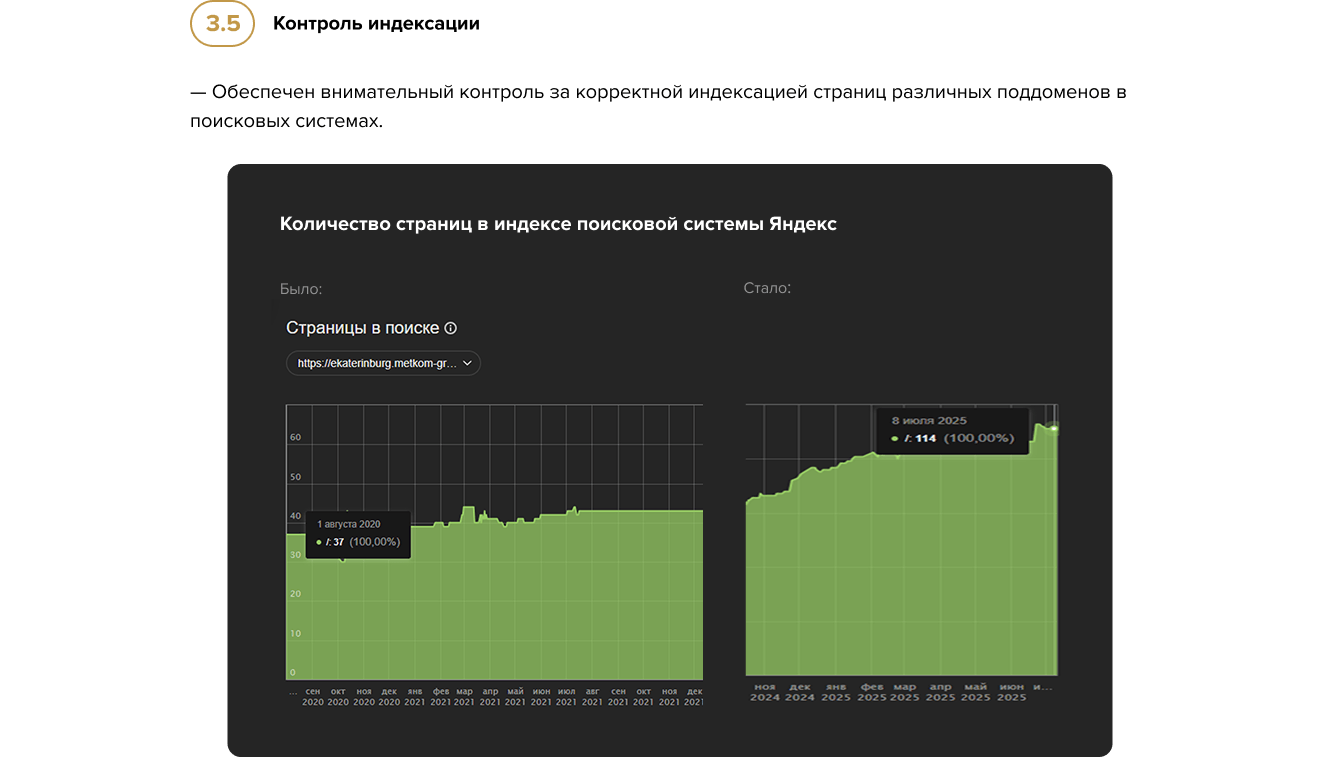Select the "1 августа 2020" tooltip box
This screenshot has width=1340, height=757.
358,533
